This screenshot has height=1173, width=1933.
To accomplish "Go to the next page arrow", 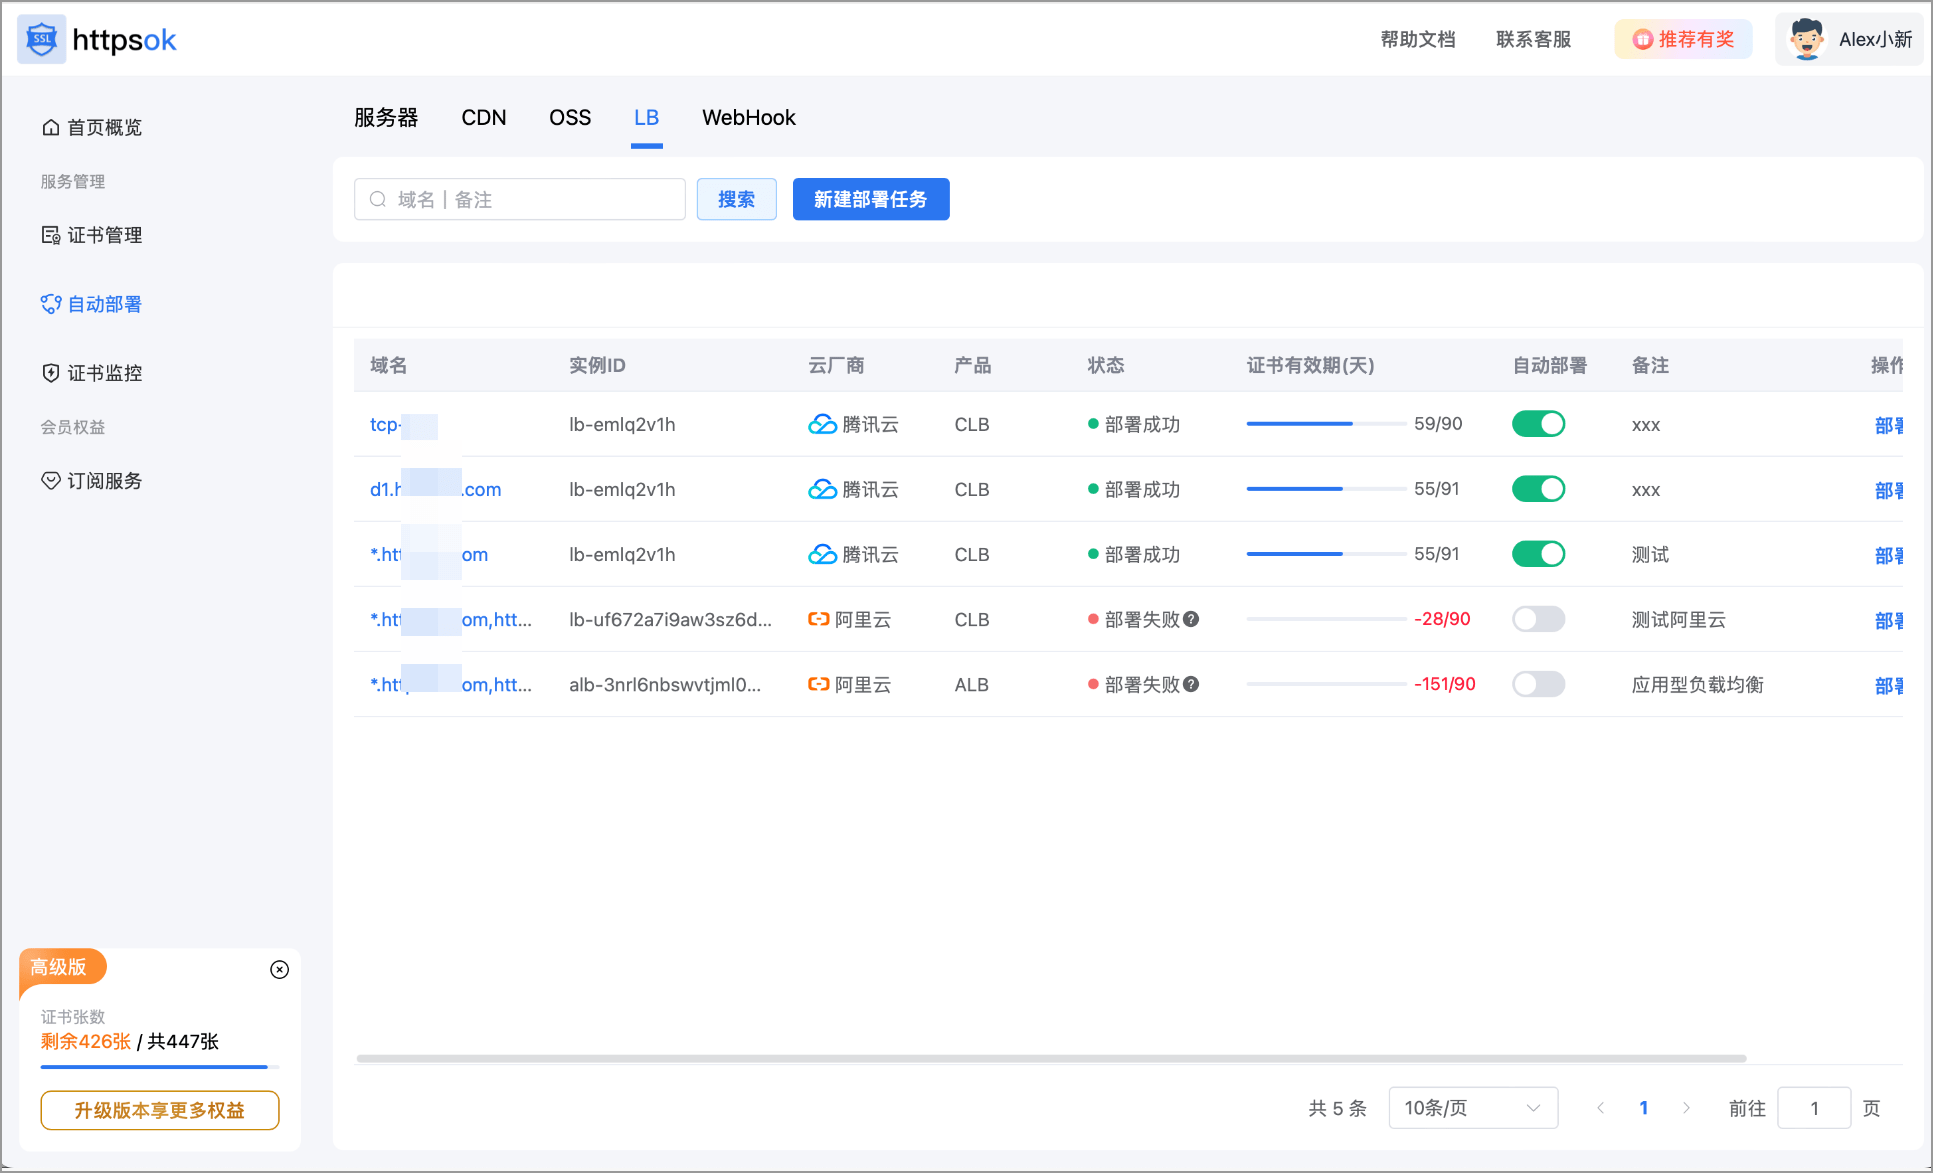I will click(x=1687, y=1108).
